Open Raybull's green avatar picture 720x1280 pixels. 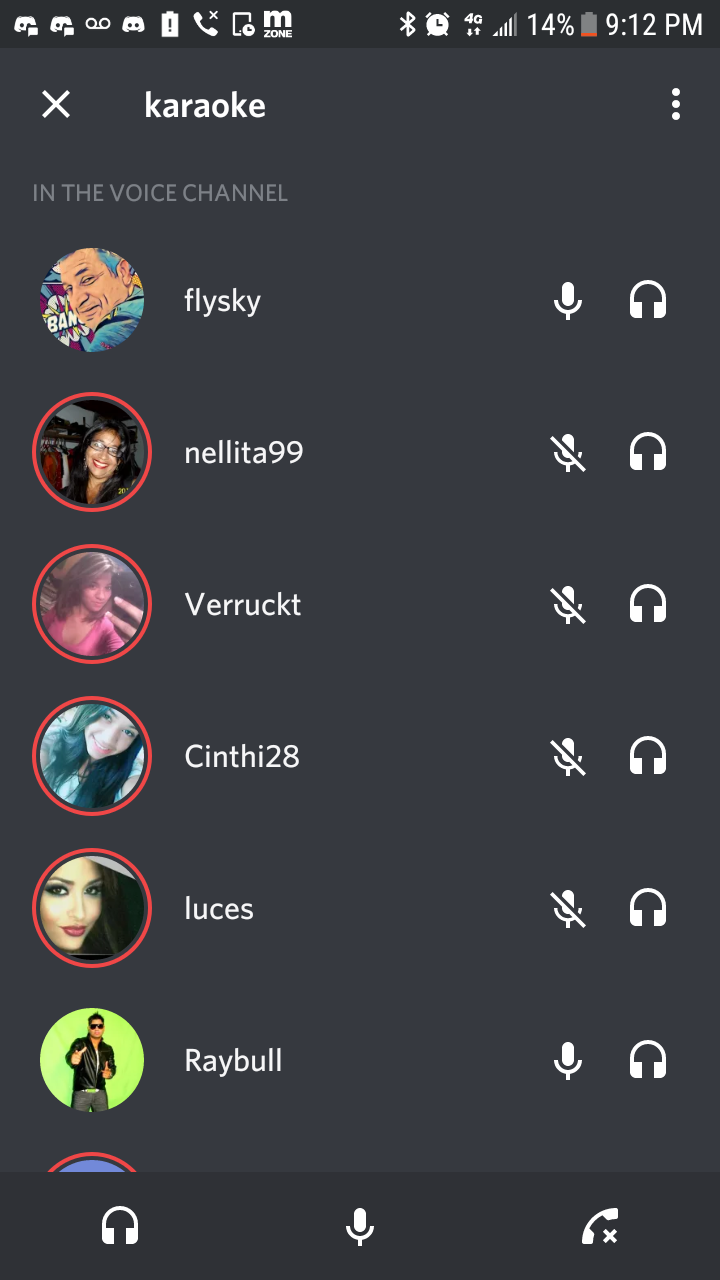coord(92,1060)
